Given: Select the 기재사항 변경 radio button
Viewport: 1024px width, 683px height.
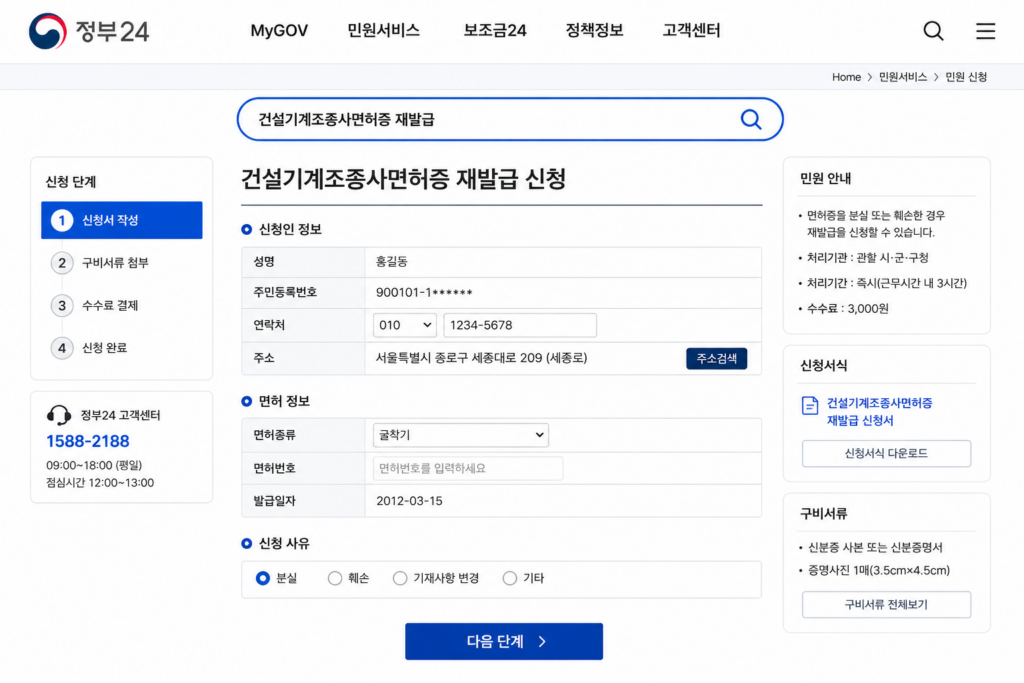Looking at the screenshot, I should [x=400, y=578].
